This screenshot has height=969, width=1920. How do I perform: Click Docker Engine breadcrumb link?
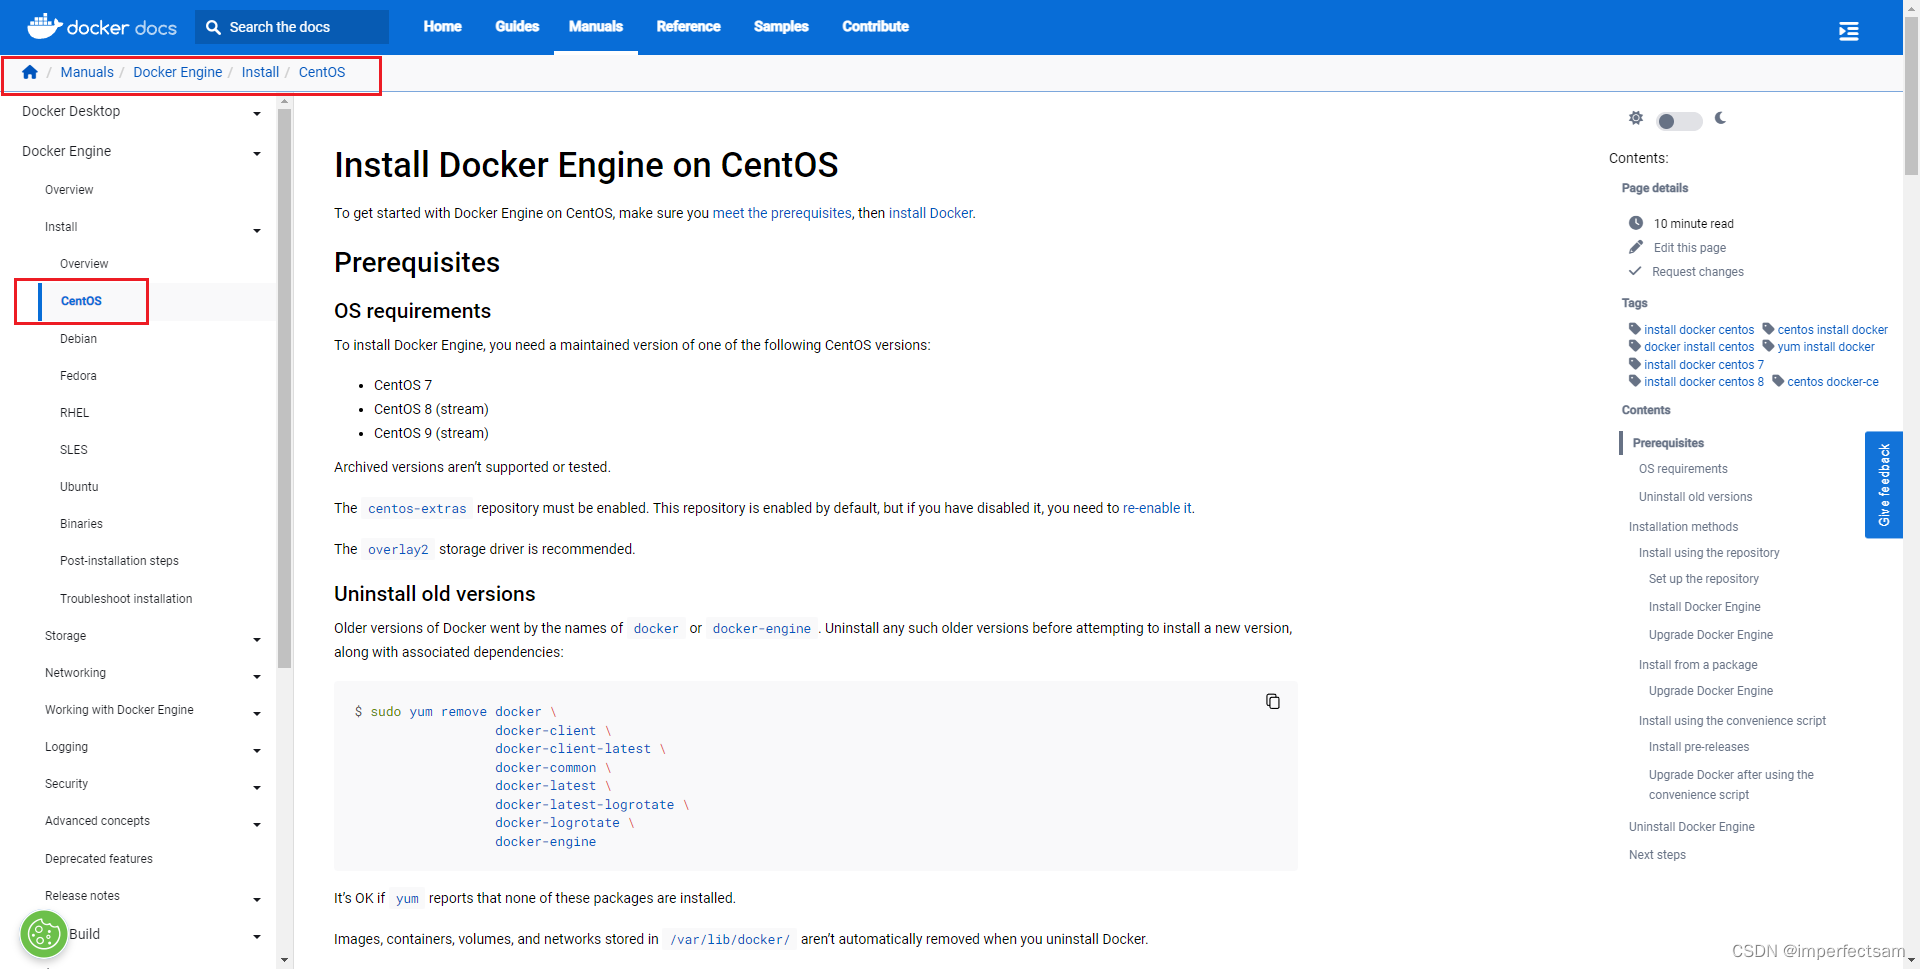[x=177, y=72]
